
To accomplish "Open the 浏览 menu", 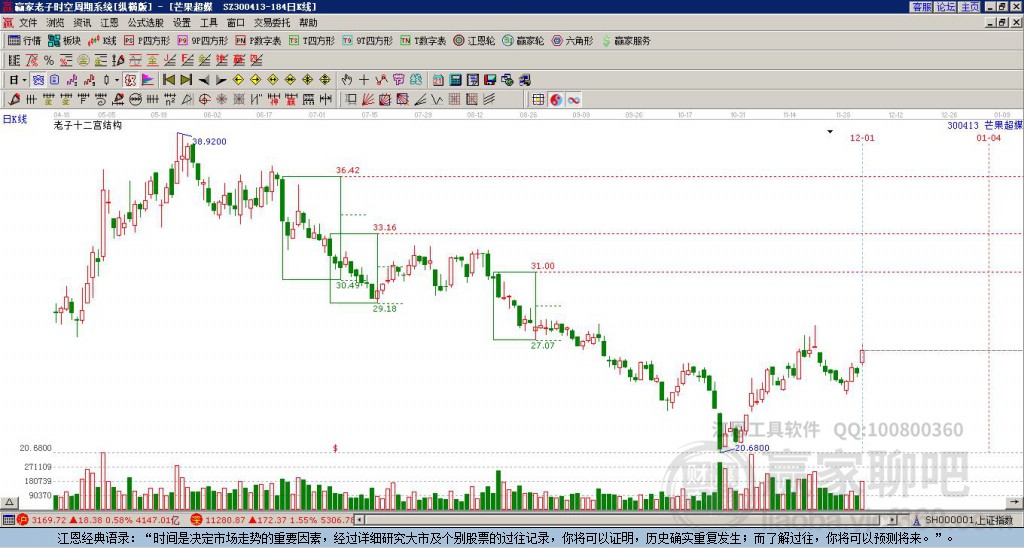I will pyautogui.click(x=56, y=23).
